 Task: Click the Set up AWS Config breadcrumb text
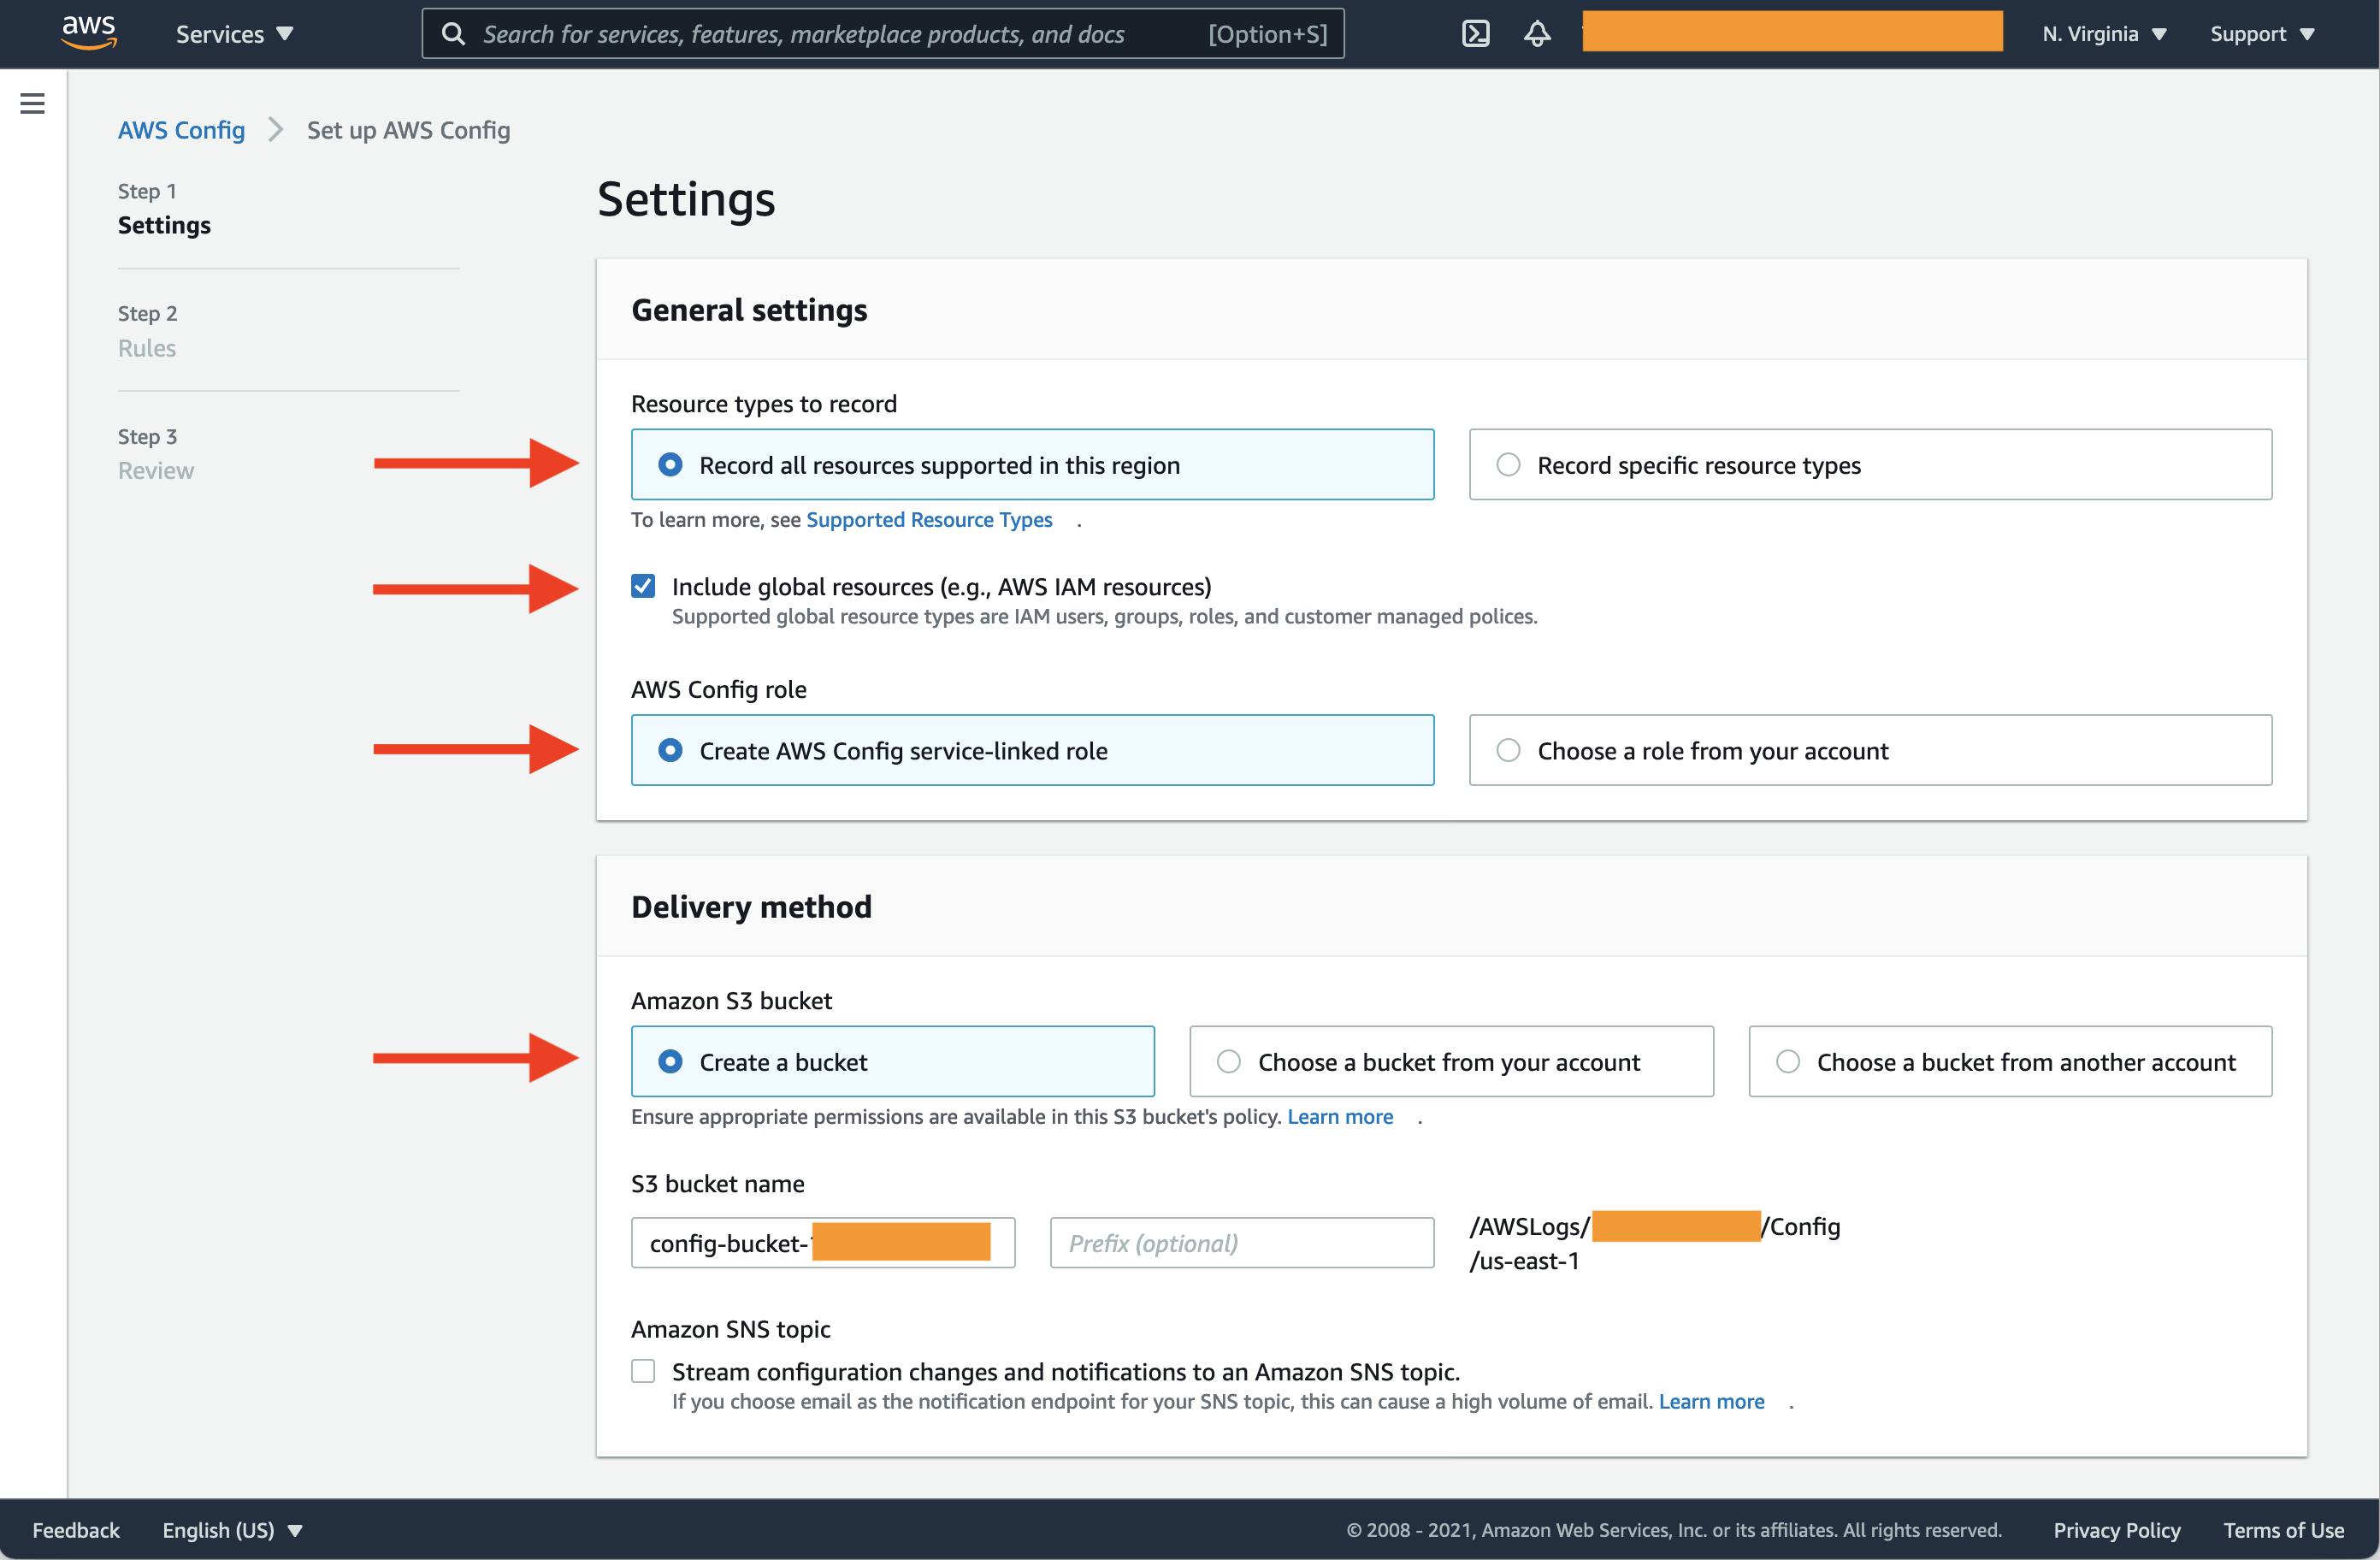[408, 130]
